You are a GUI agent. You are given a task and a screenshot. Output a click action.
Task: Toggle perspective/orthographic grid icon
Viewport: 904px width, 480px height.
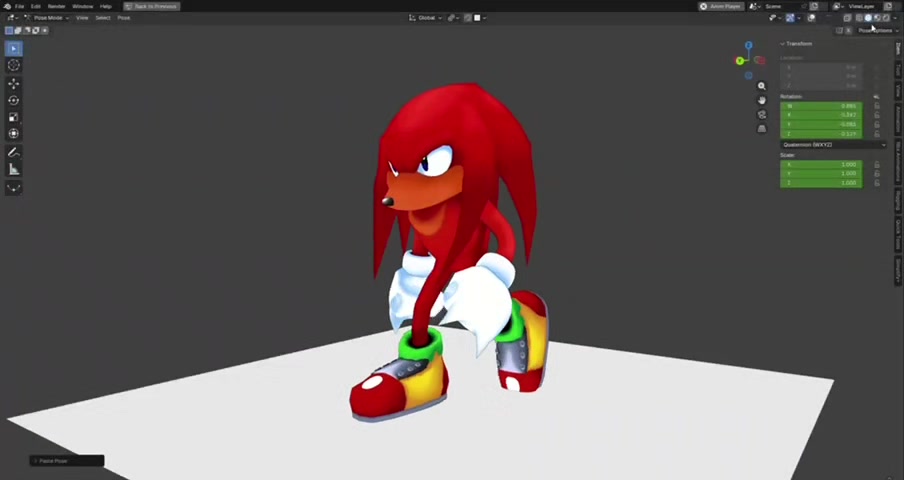coord(762,128)
